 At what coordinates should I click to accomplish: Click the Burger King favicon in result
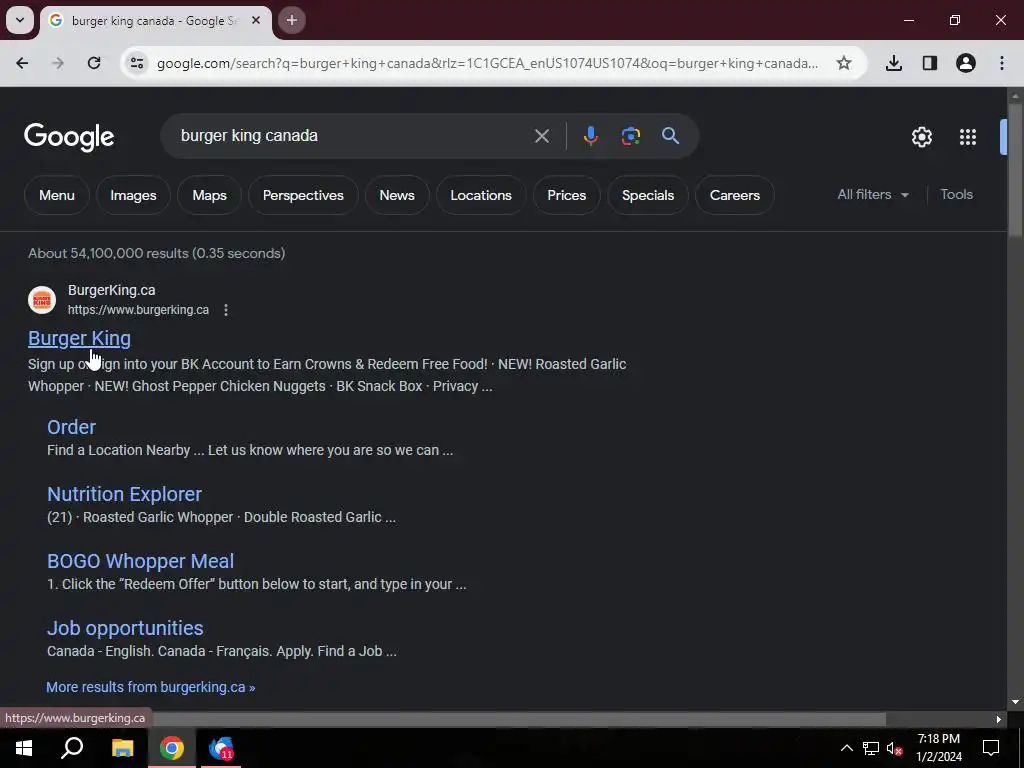pos(42,300)
